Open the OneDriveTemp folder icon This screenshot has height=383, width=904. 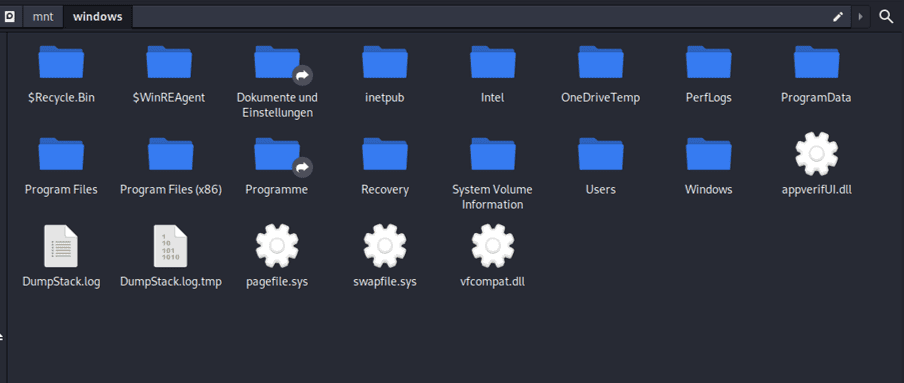point(601,62)
